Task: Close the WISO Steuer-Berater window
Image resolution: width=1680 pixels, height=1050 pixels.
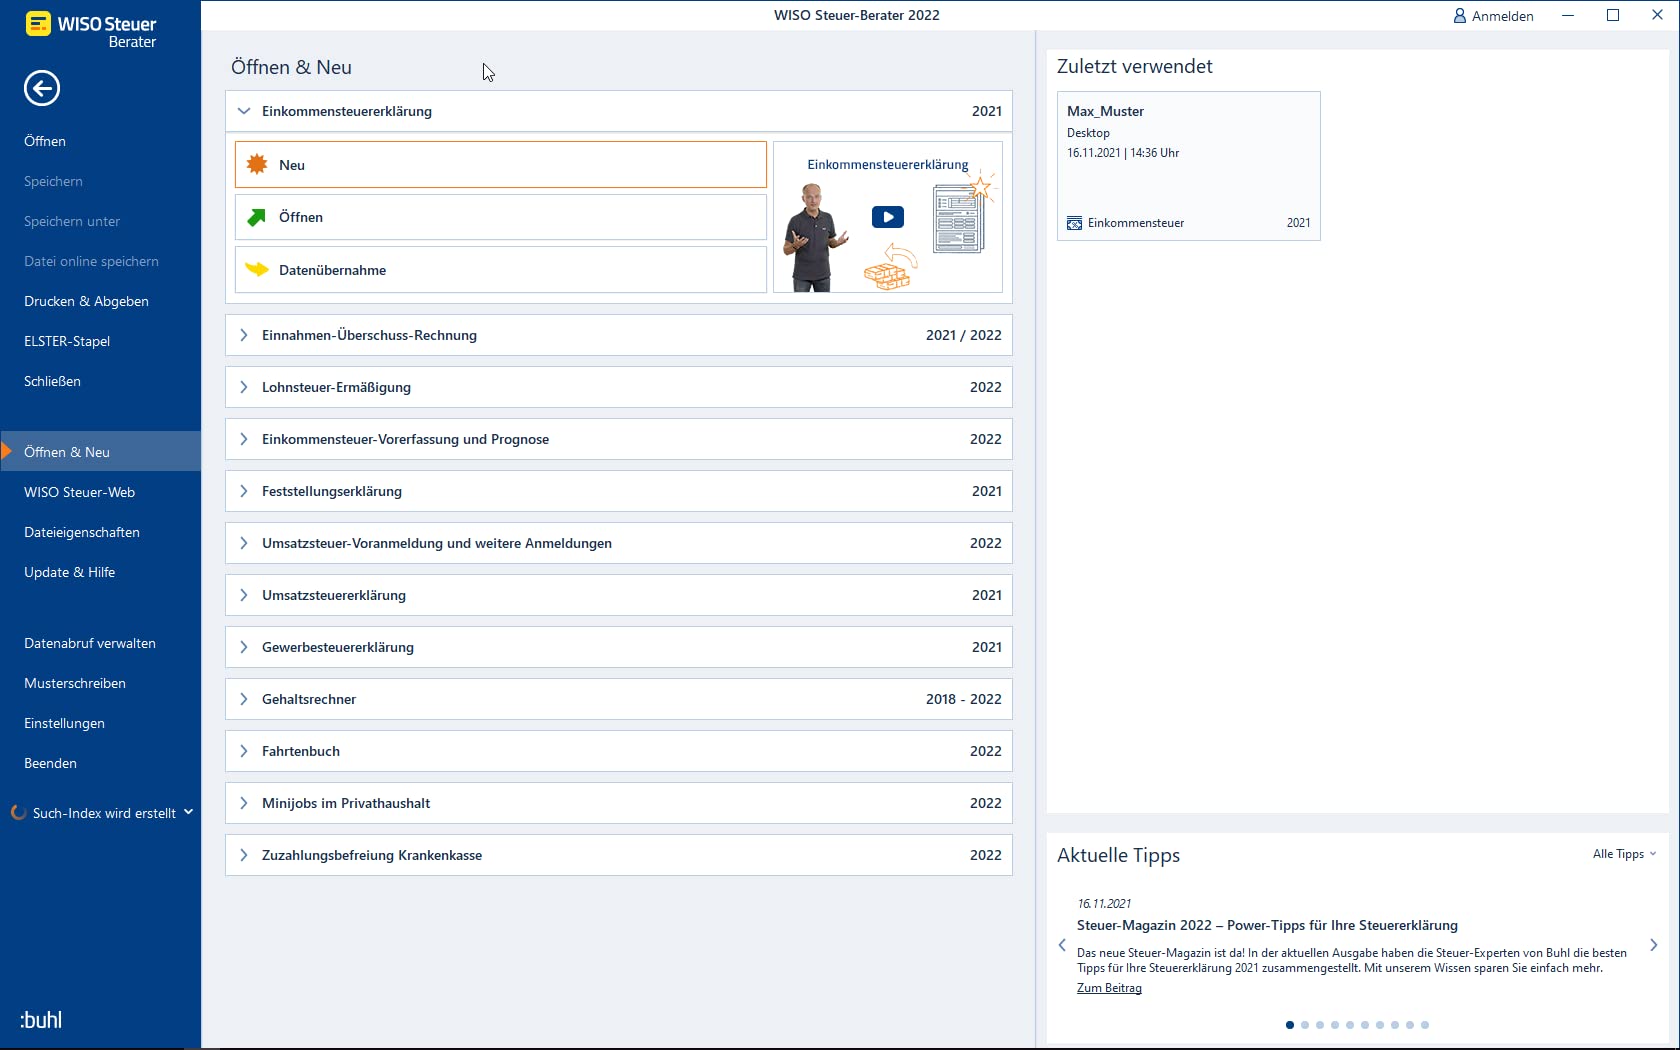Action: [1657, 15]
